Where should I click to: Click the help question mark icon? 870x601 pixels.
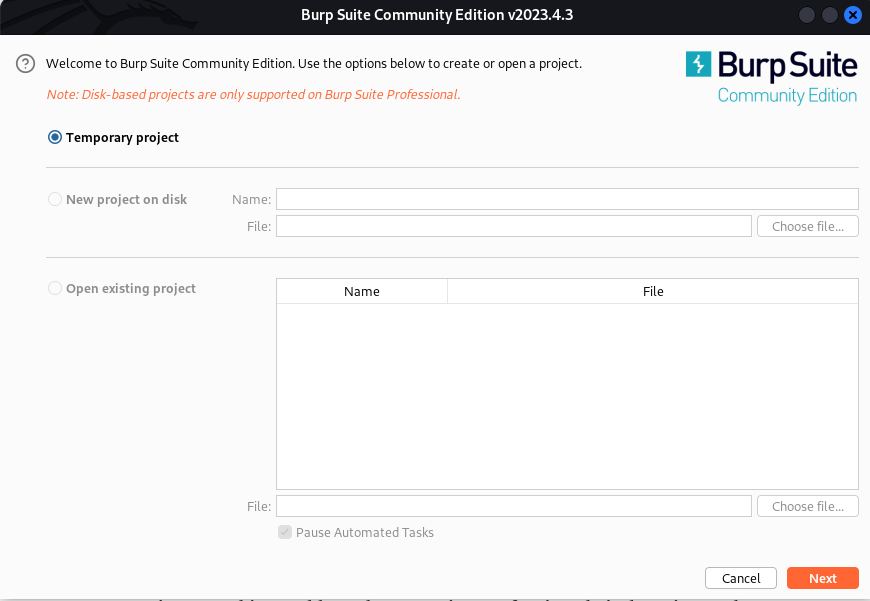pyautogui.click(x=25, y=63)
